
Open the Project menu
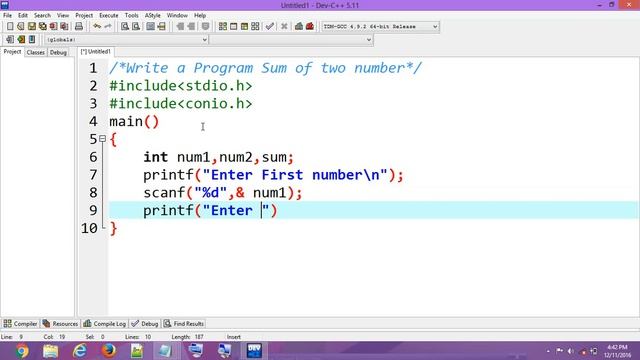point(84,16)
